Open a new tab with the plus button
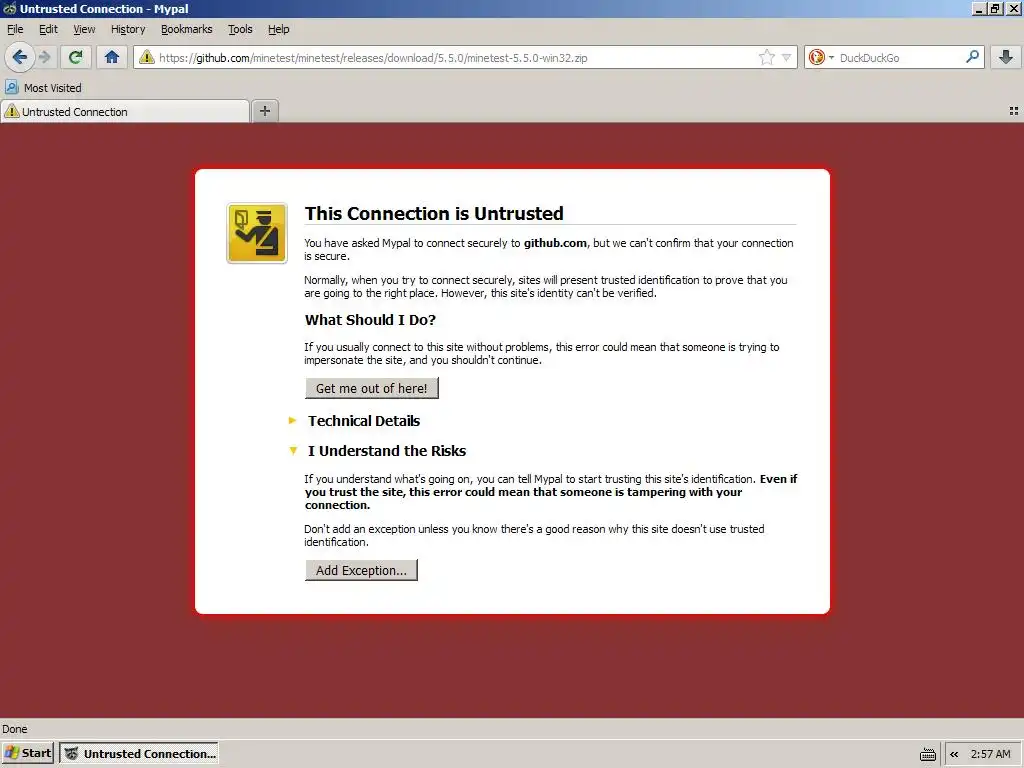The height and width of the screenshot is (768, 1024). point(264,111)
